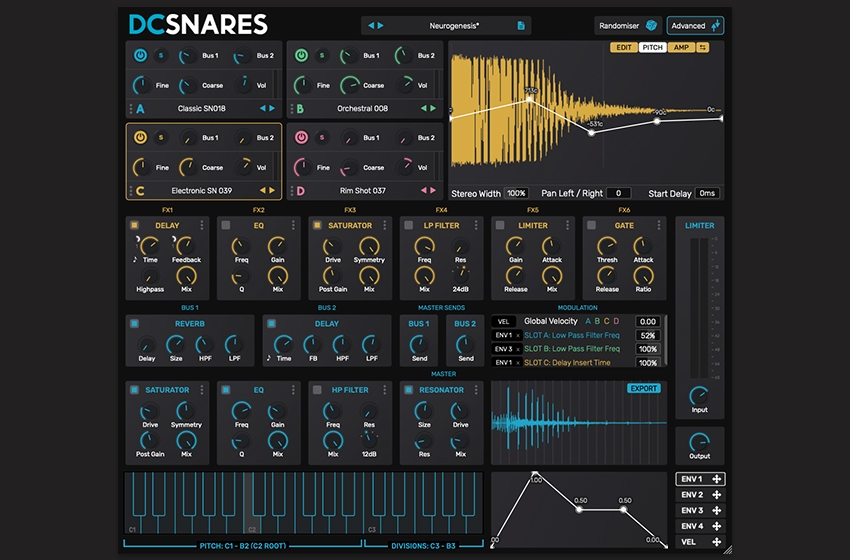Click the Stereo Width 100% field
The height and width of the screenshot is (560, 850).
pos(516,194)
